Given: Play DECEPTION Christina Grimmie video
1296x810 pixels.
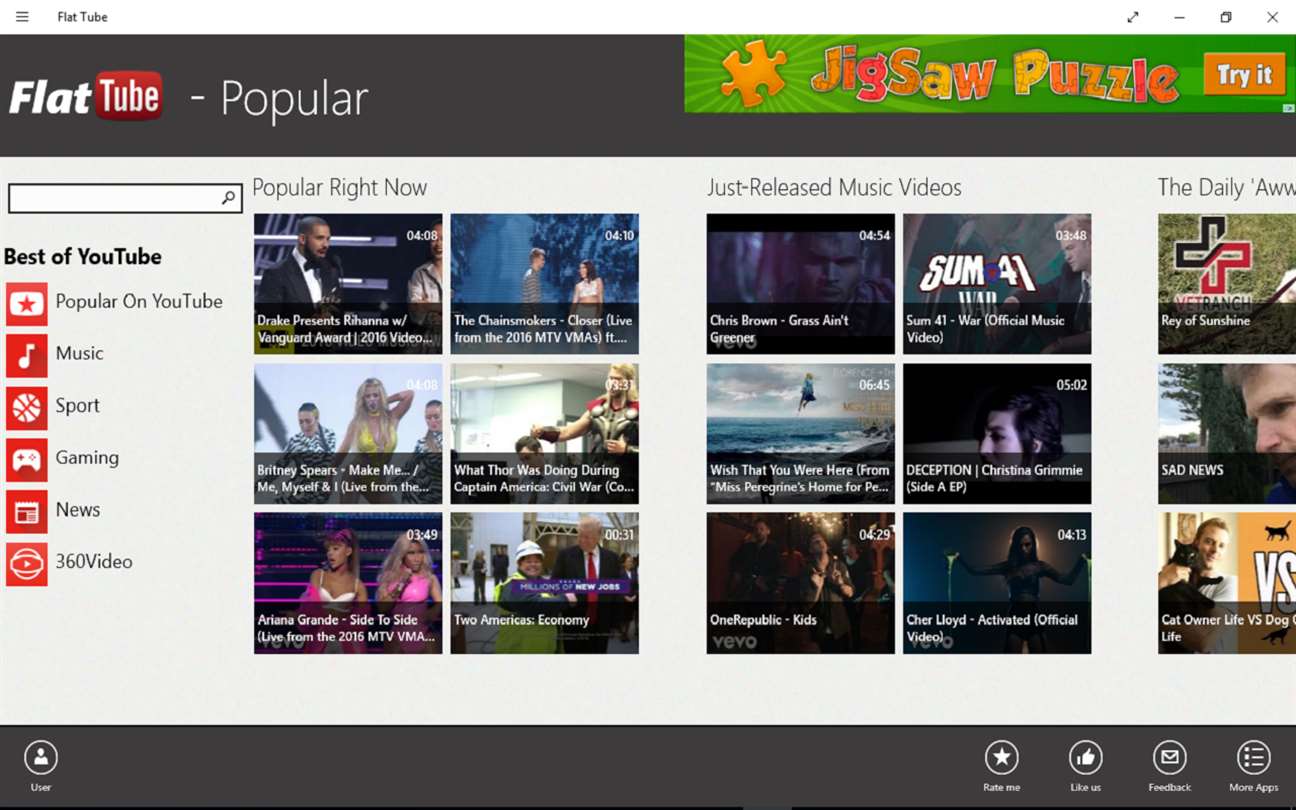Looking at the screenshot, I should tap(997, 434).
